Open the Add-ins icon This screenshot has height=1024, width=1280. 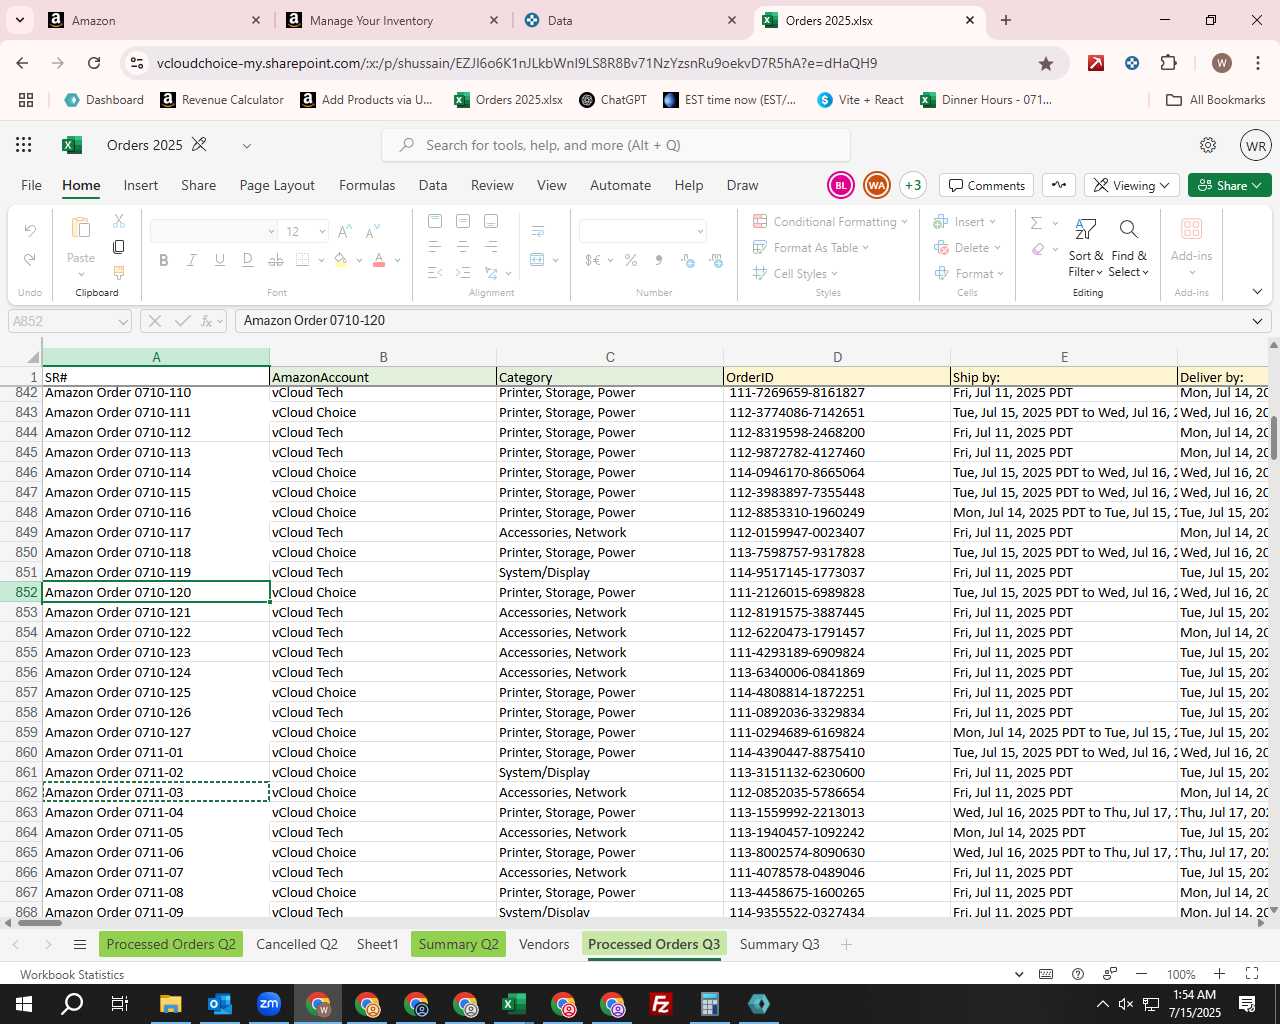pos(1191,229)
